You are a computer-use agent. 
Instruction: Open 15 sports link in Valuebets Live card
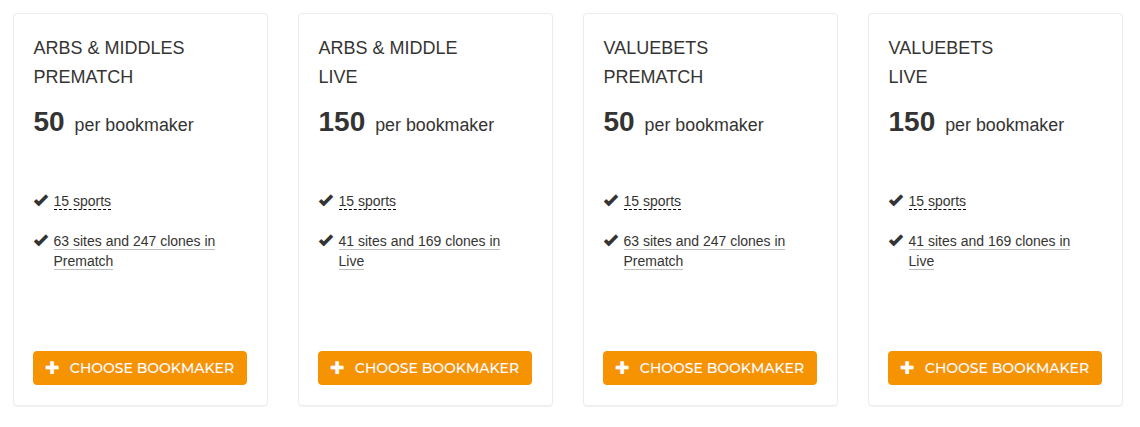click(x=937, y=201)
